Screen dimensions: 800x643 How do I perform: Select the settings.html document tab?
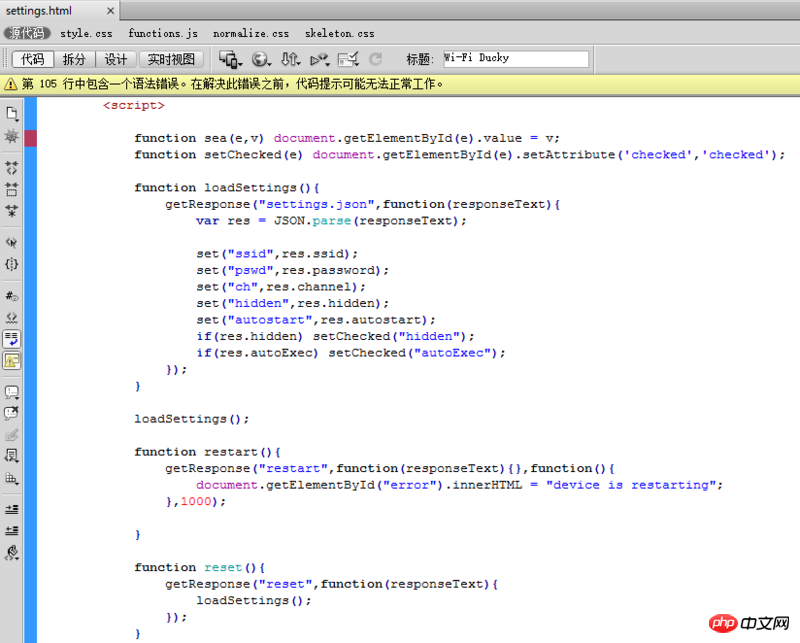pos(39,11)
